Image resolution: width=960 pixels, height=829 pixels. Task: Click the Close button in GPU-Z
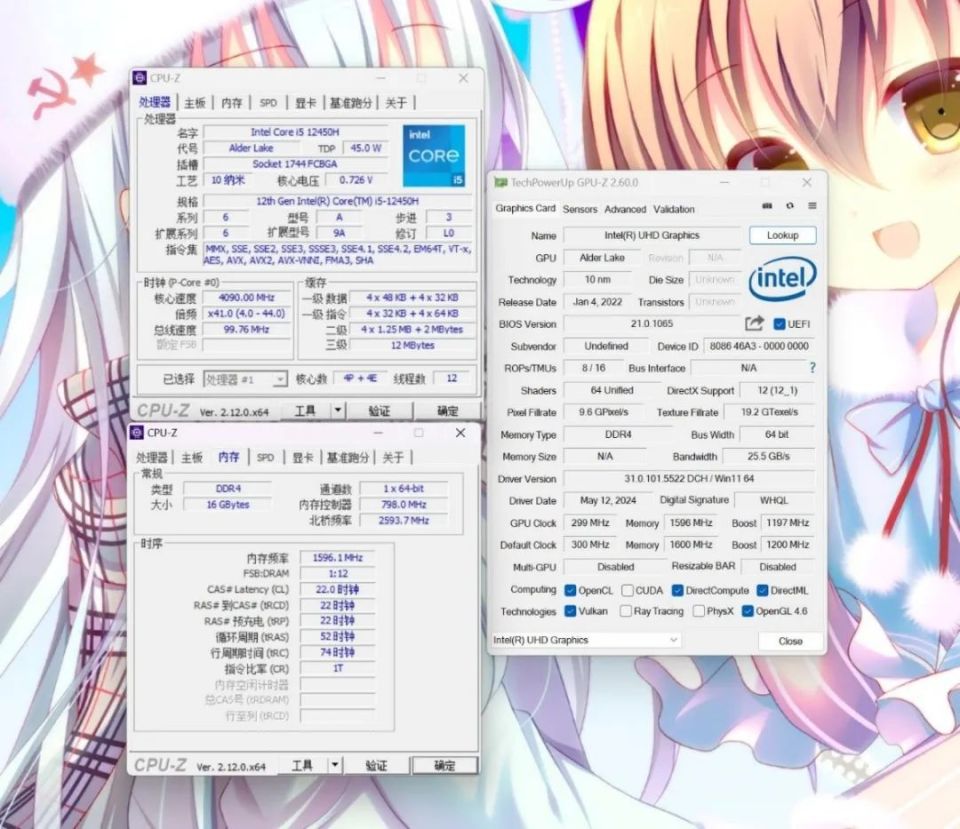(790, 640)
